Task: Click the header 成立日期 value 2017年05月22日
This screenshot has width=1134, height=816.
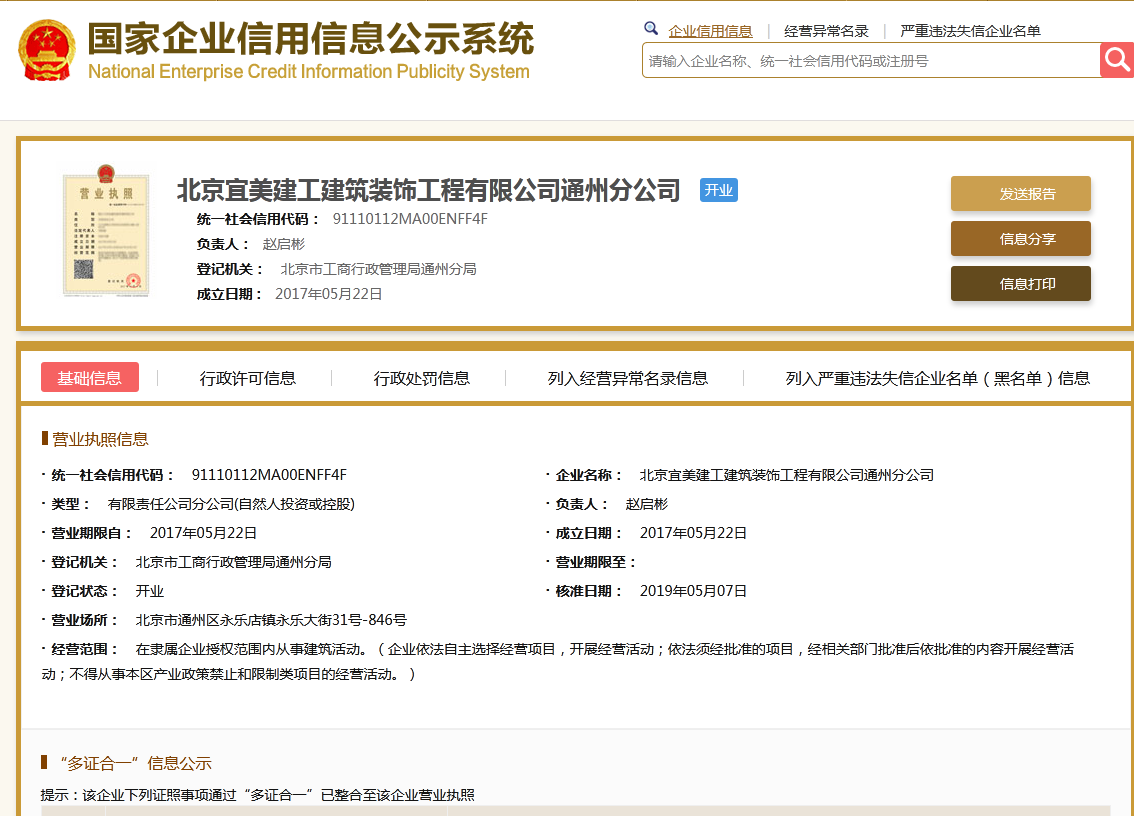Action: (328, 294)
